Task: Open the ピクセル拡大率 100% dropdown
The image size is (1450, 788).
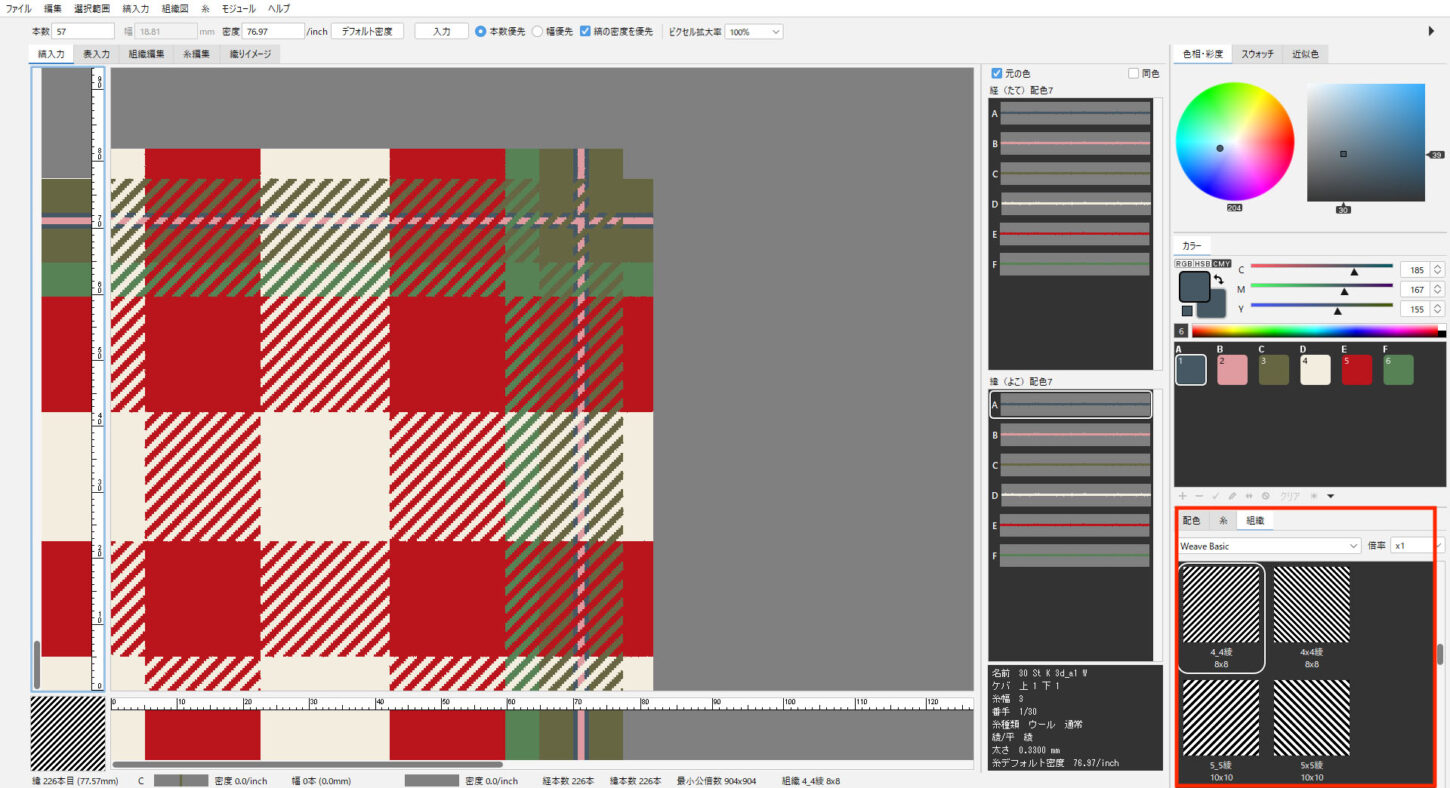Action: [753, 31]
